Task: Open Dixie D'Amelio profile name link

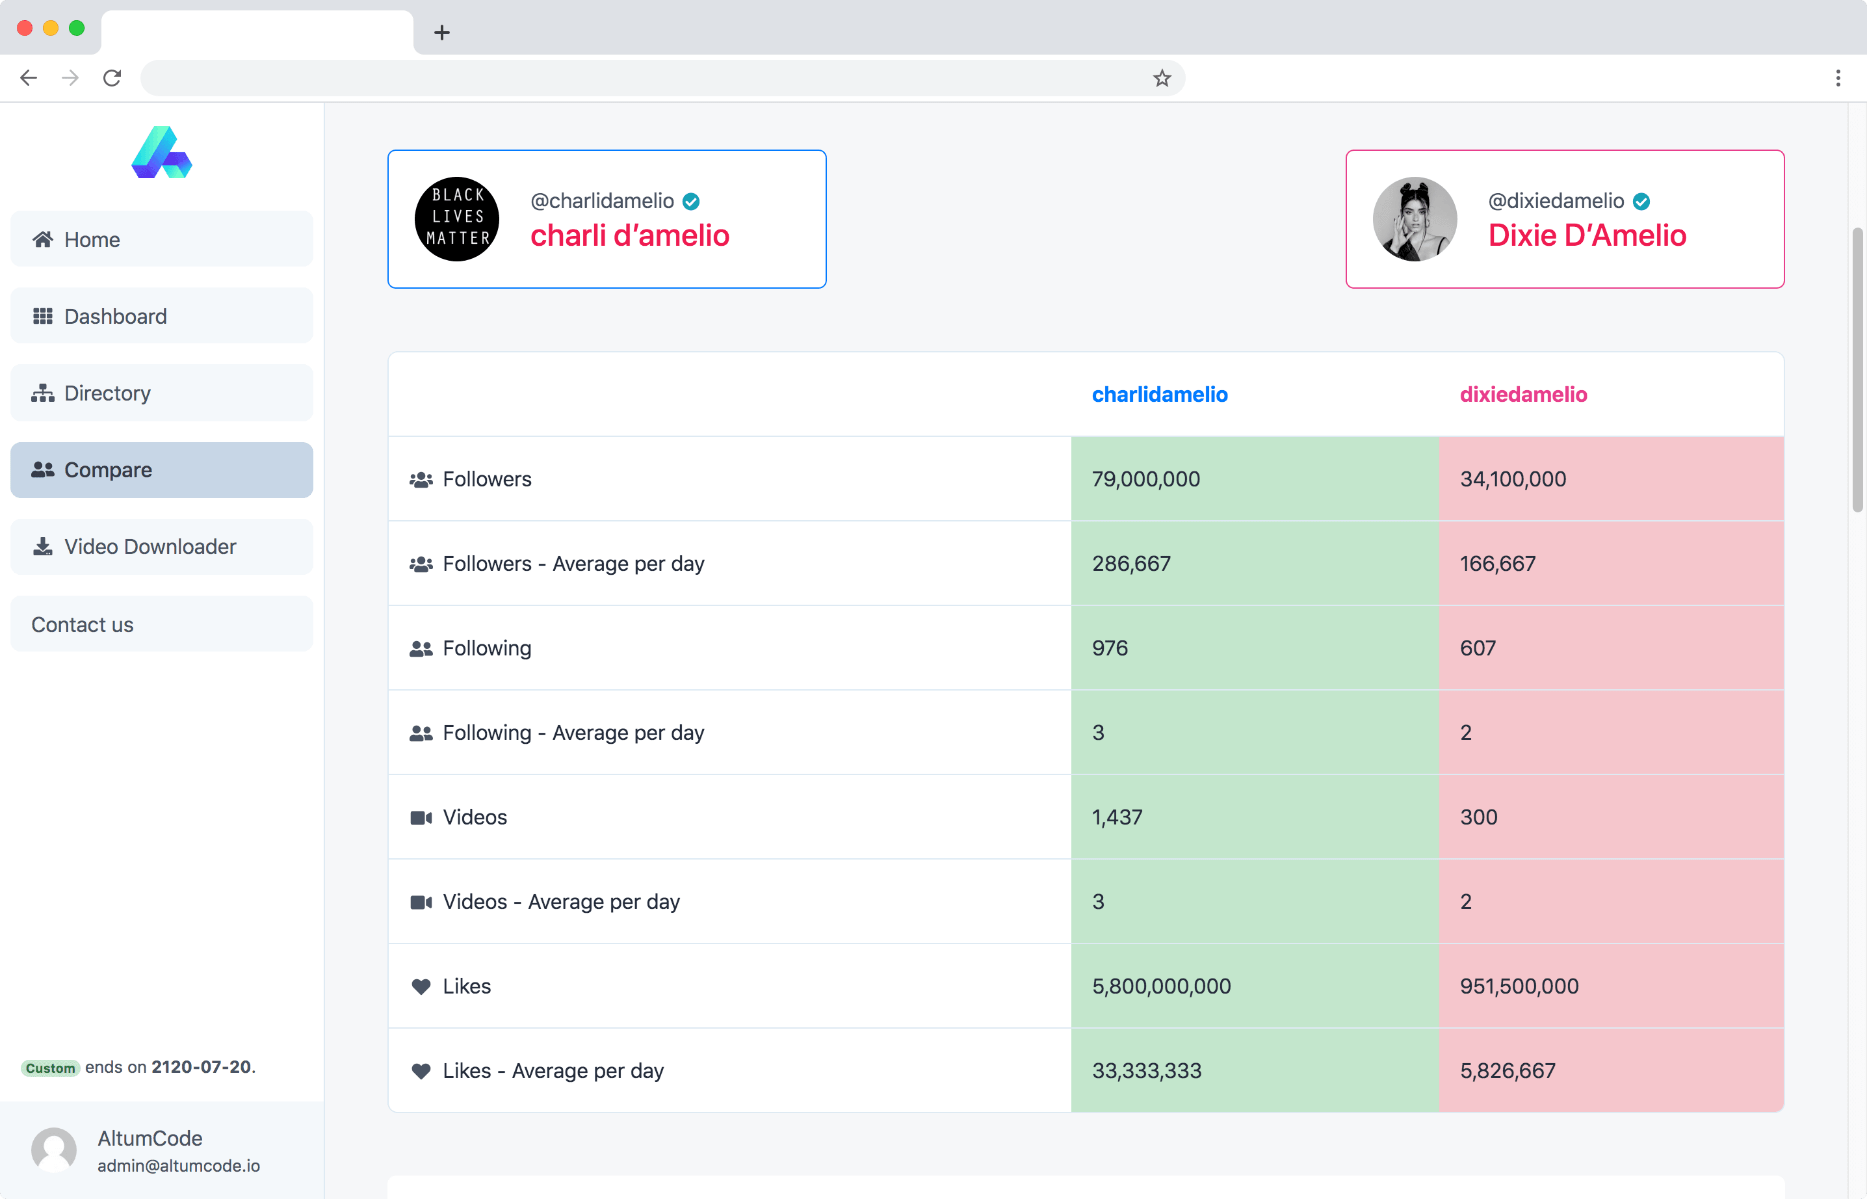Action: pos(1587,236)
